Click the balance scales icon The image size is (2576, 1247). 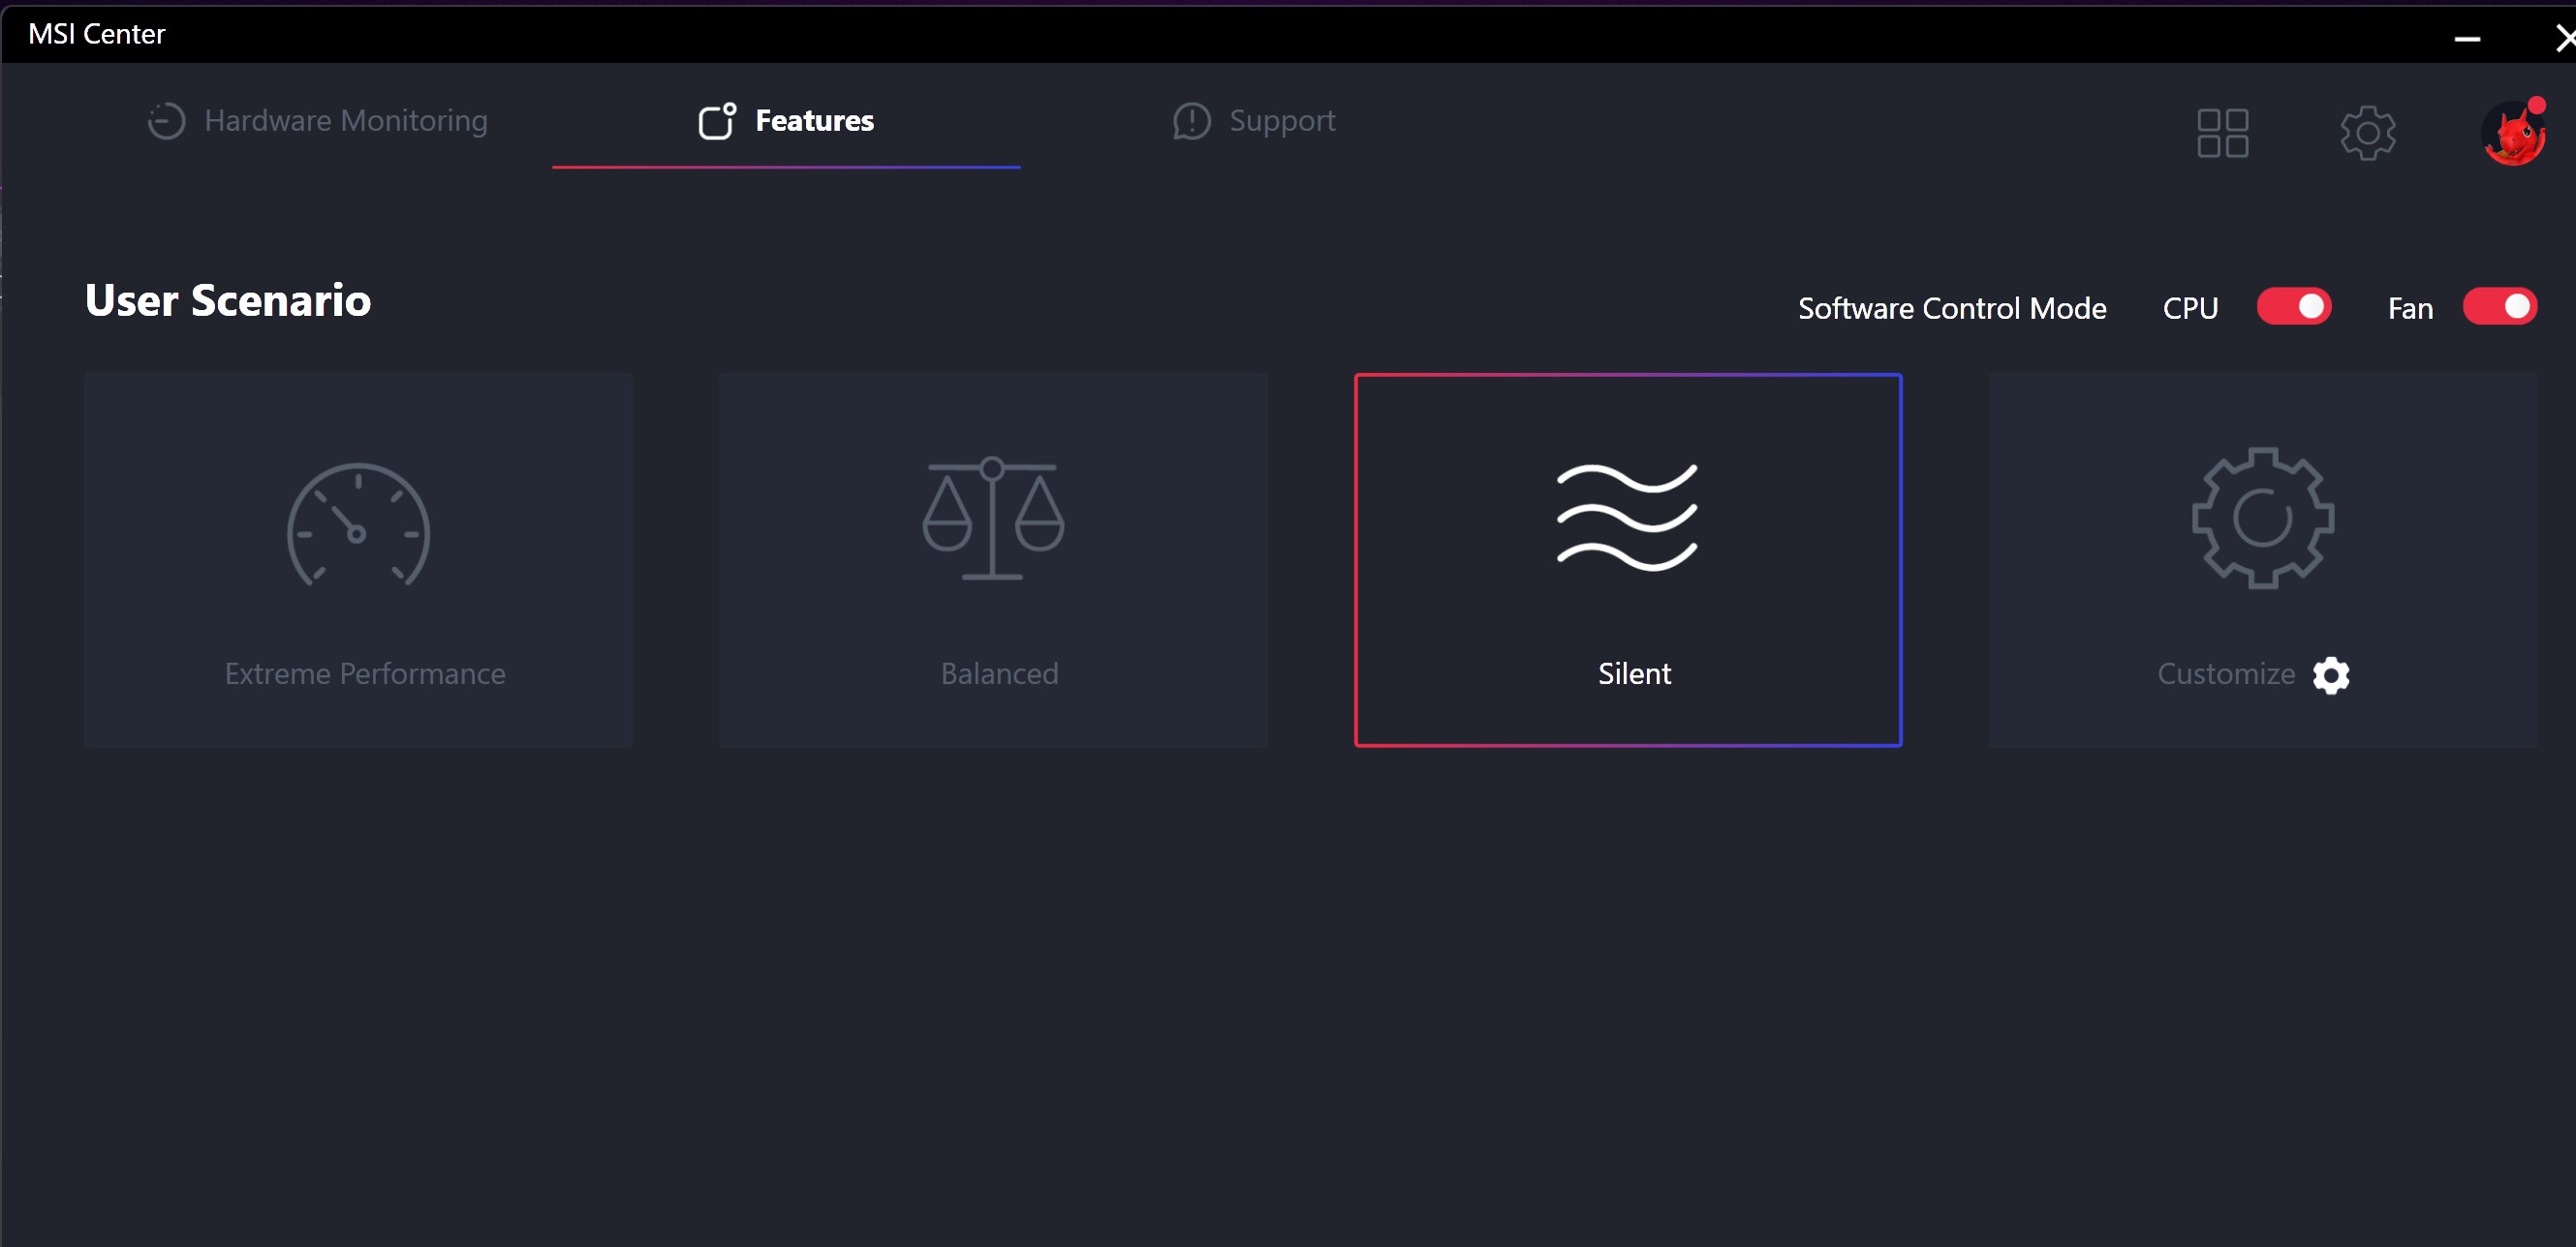pyautogui.click(x=992, y=518)
